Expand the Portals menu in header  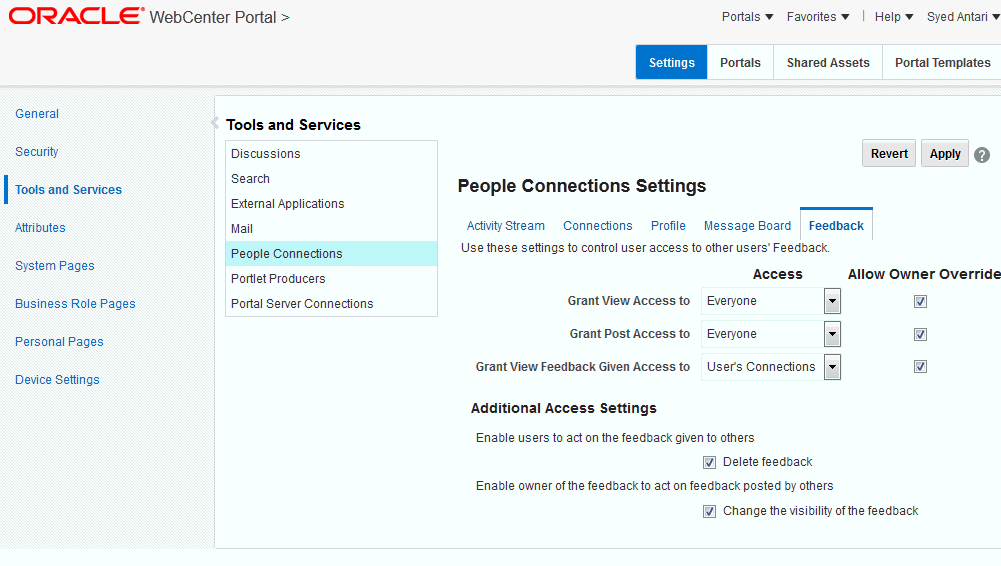[x=748, y=17]
